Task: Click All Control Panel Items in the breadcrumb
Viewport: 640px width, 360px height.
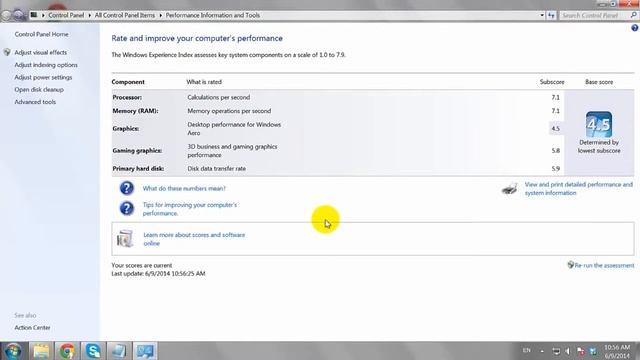Action: pyautogui.click(x=125, y=15)
